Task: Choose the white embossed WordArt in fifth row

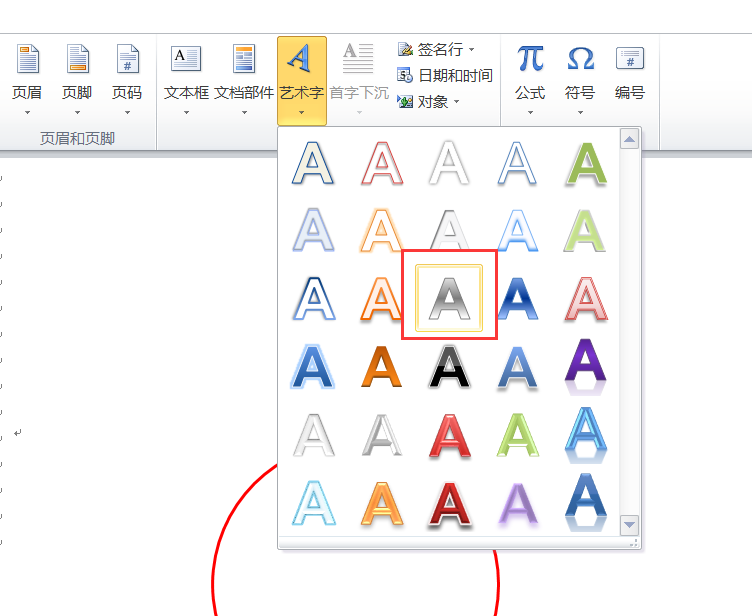Action: coord(313,435)
